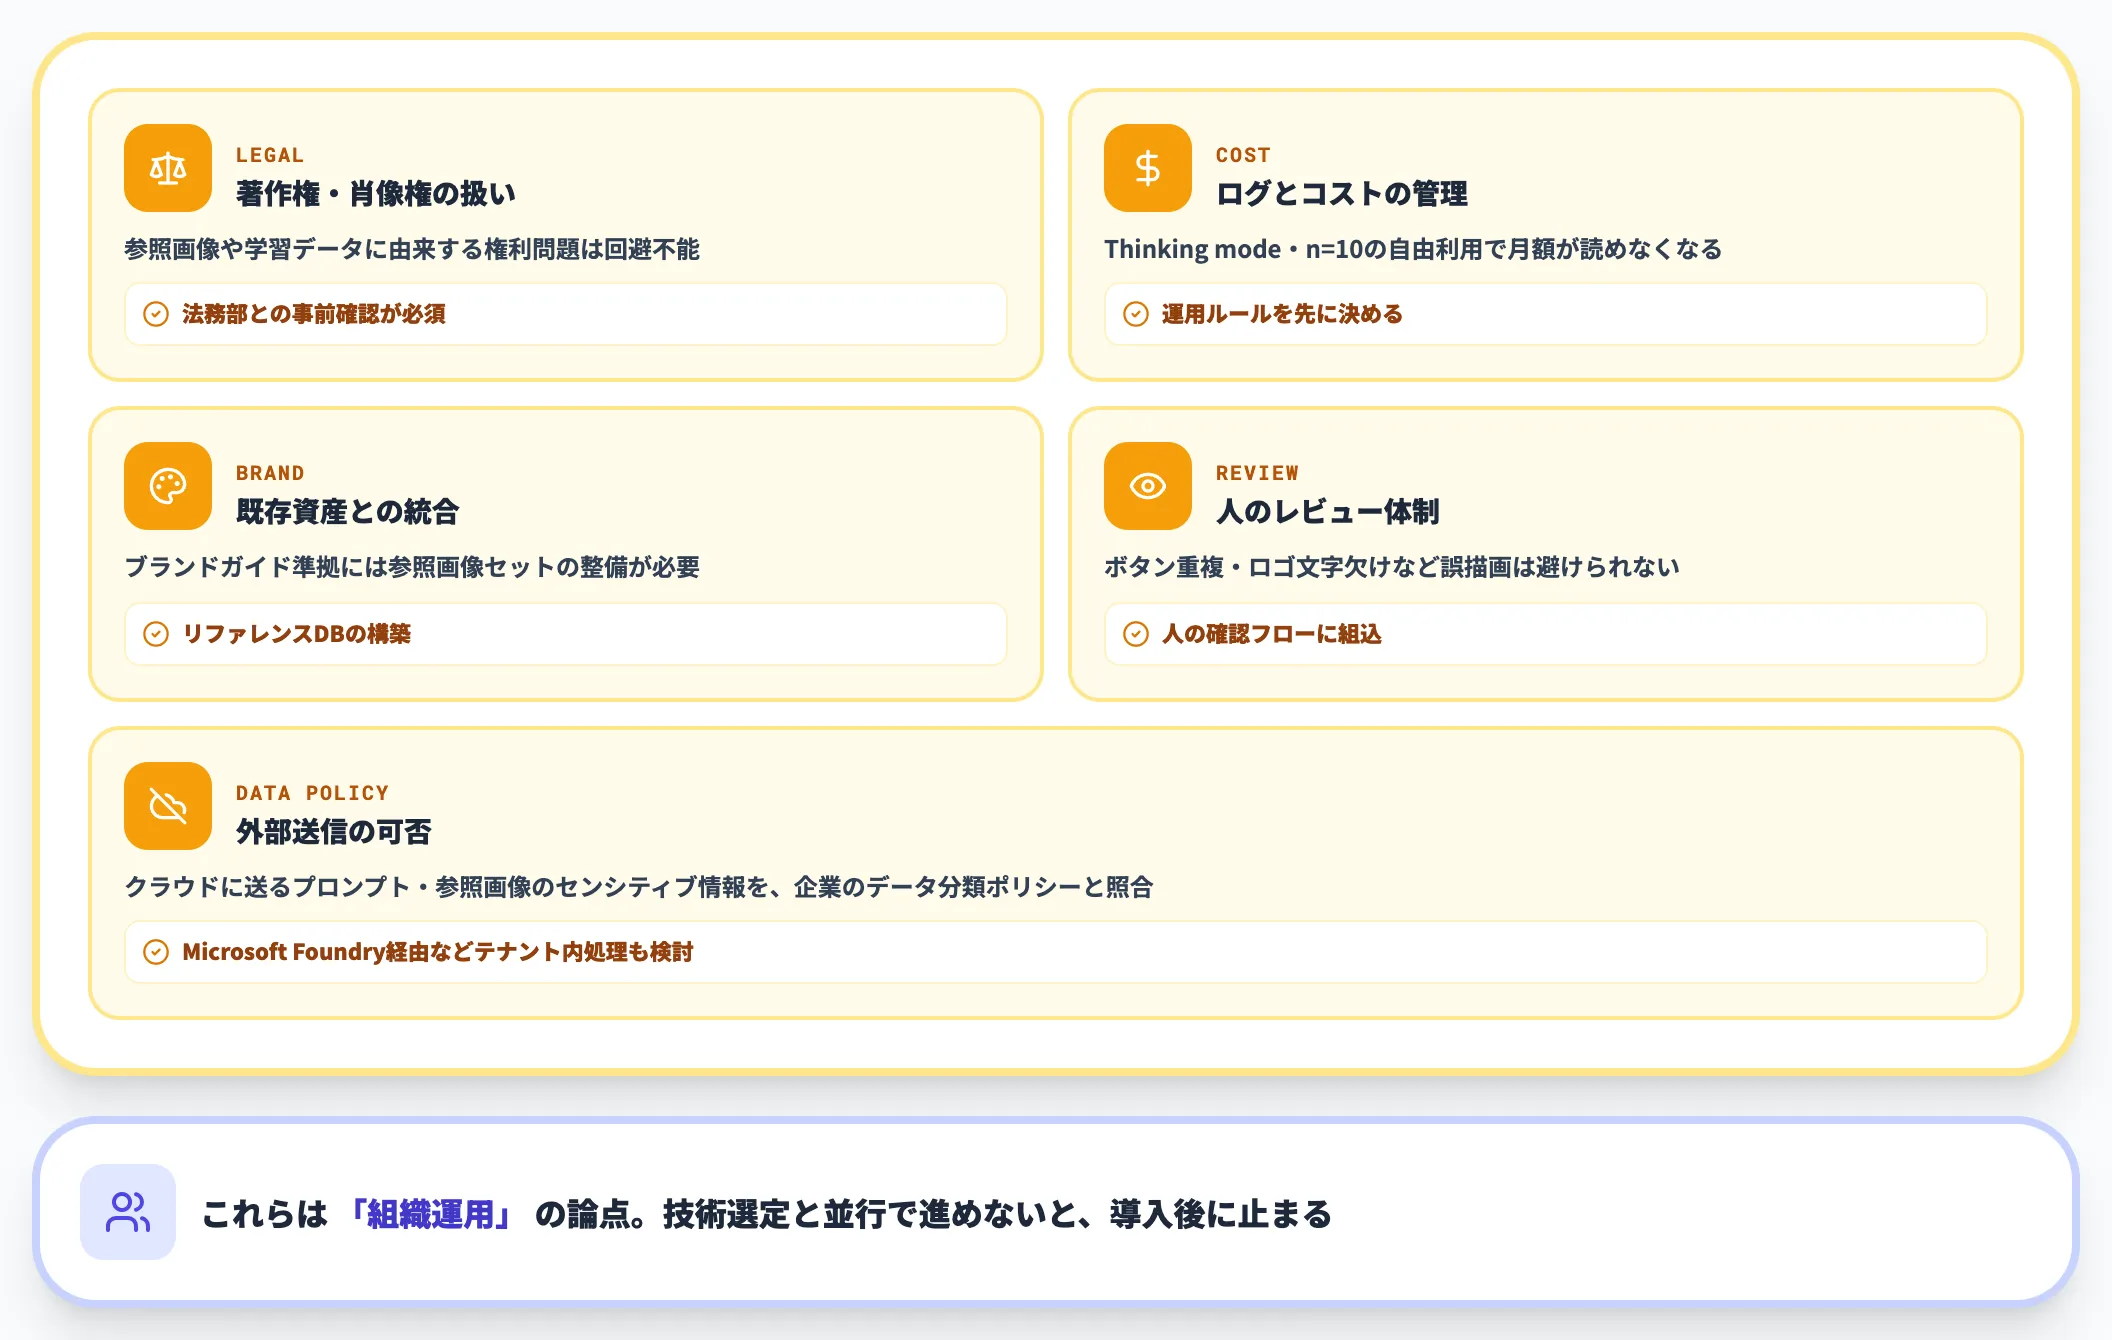Image resolution: width=2112 pixels, height=1340 pixels.
Task: Click the LEGAL scales icon
Action: [167, 169]
